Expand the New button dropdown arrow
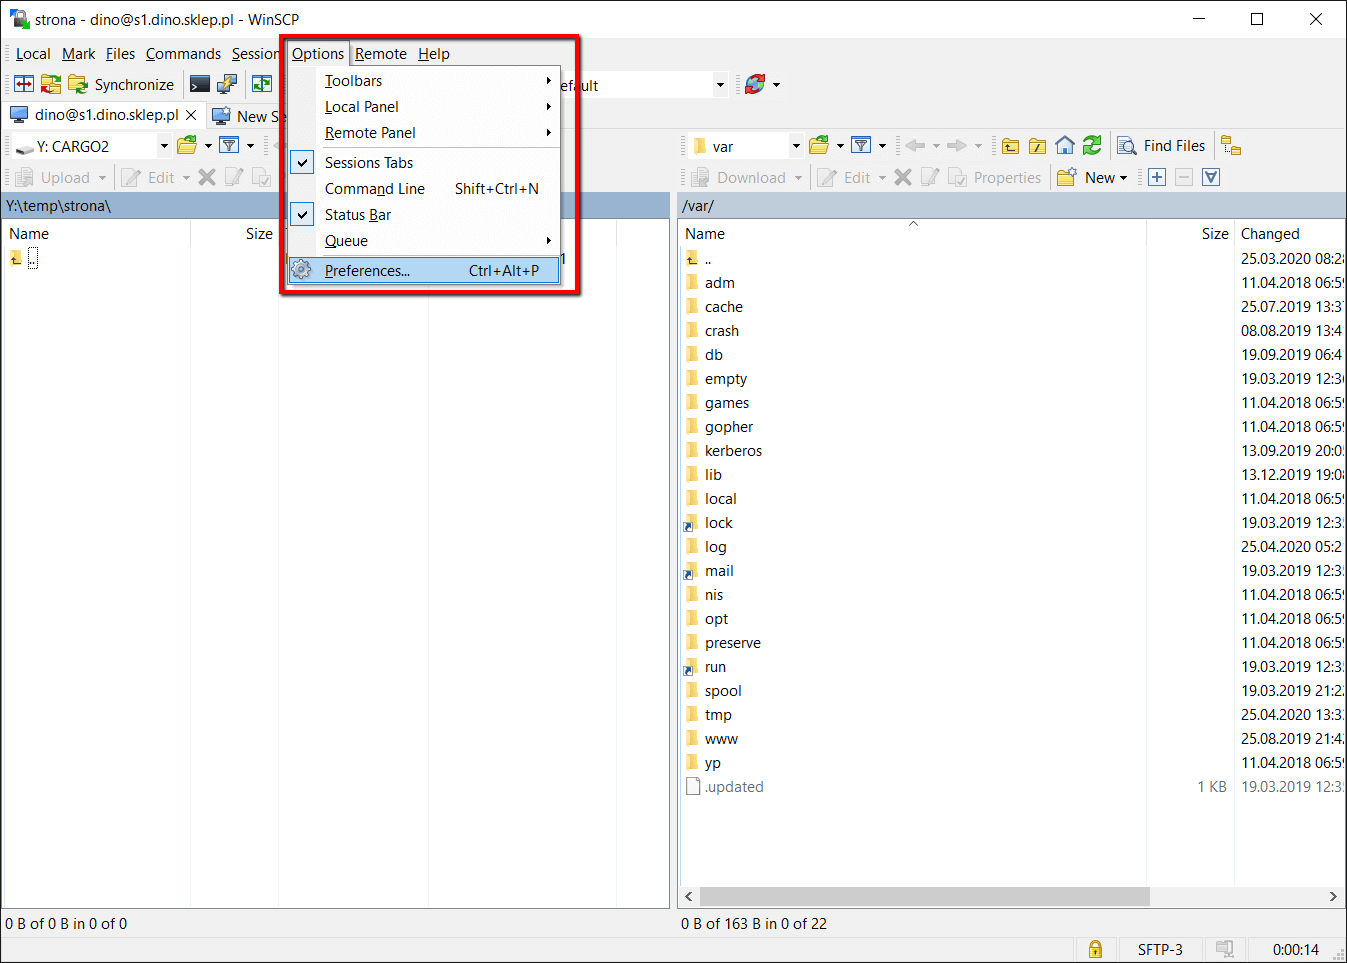 (1124, 177)
